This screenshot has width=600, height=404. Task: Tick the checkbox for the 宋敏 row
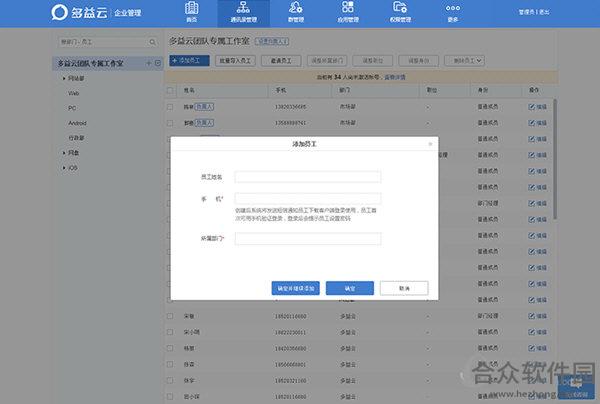[170, 316]
